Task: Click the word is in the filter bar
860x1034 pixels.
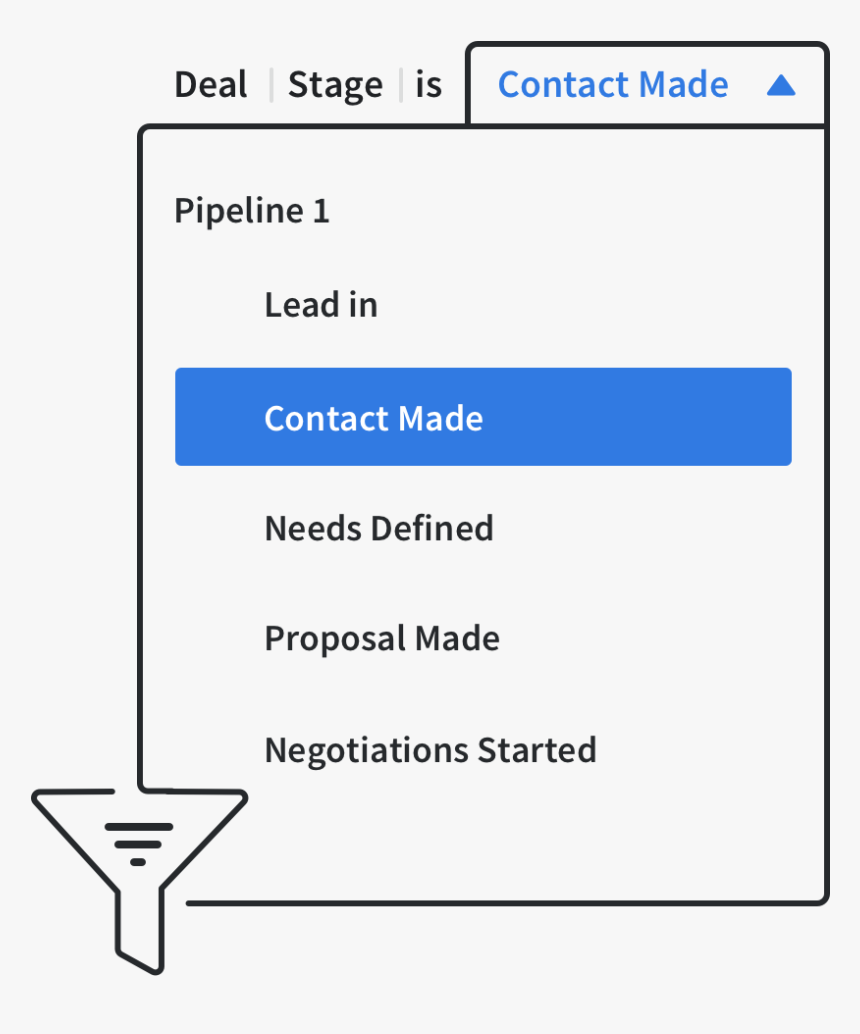Action: [x=430, y=85]
